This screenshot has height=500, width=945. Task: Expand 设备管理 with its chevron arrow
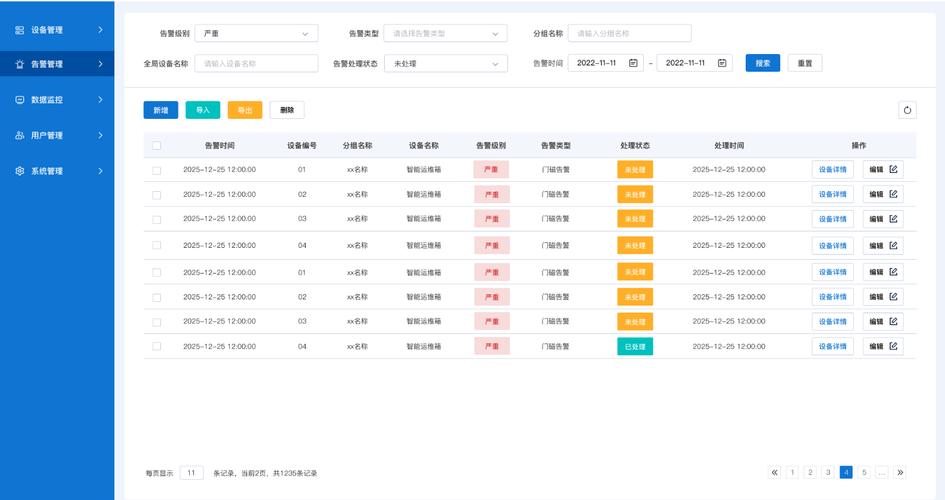(100, 30)
